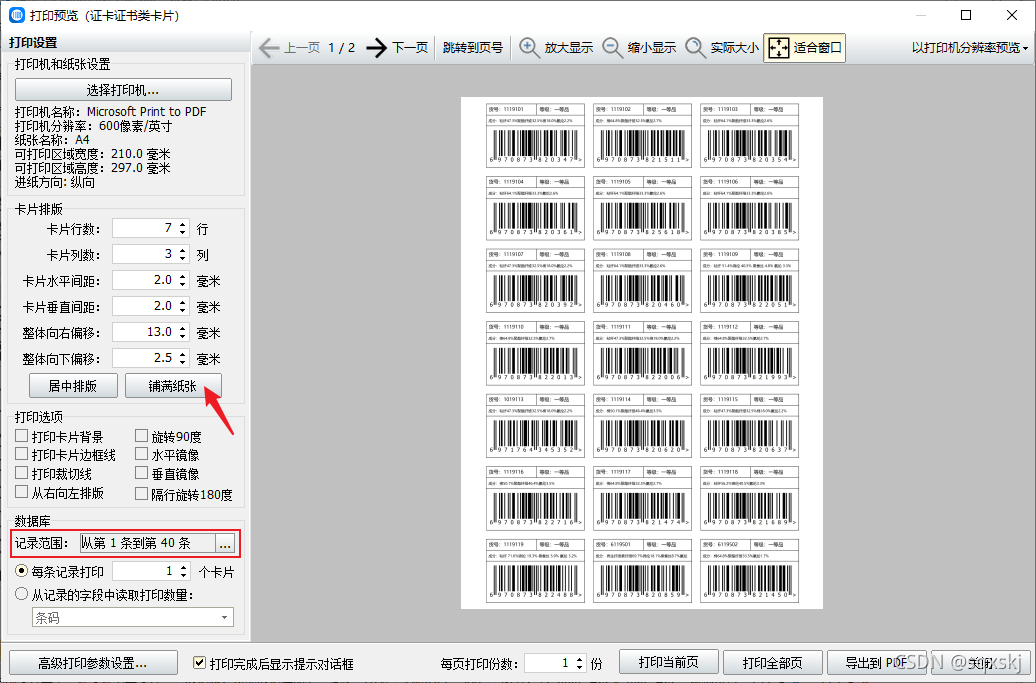The height and width of the screenshot is (683, 1036).
Task: Click the zoom out magnifier icon
Action: 612,48
